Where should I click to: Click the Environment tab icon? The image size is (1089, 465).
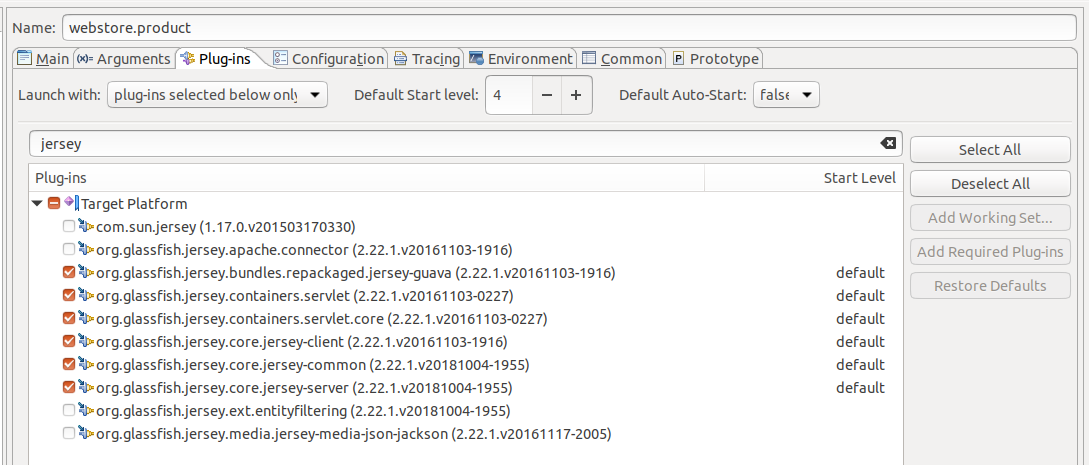pyautogui.click(x=476, y=59)
